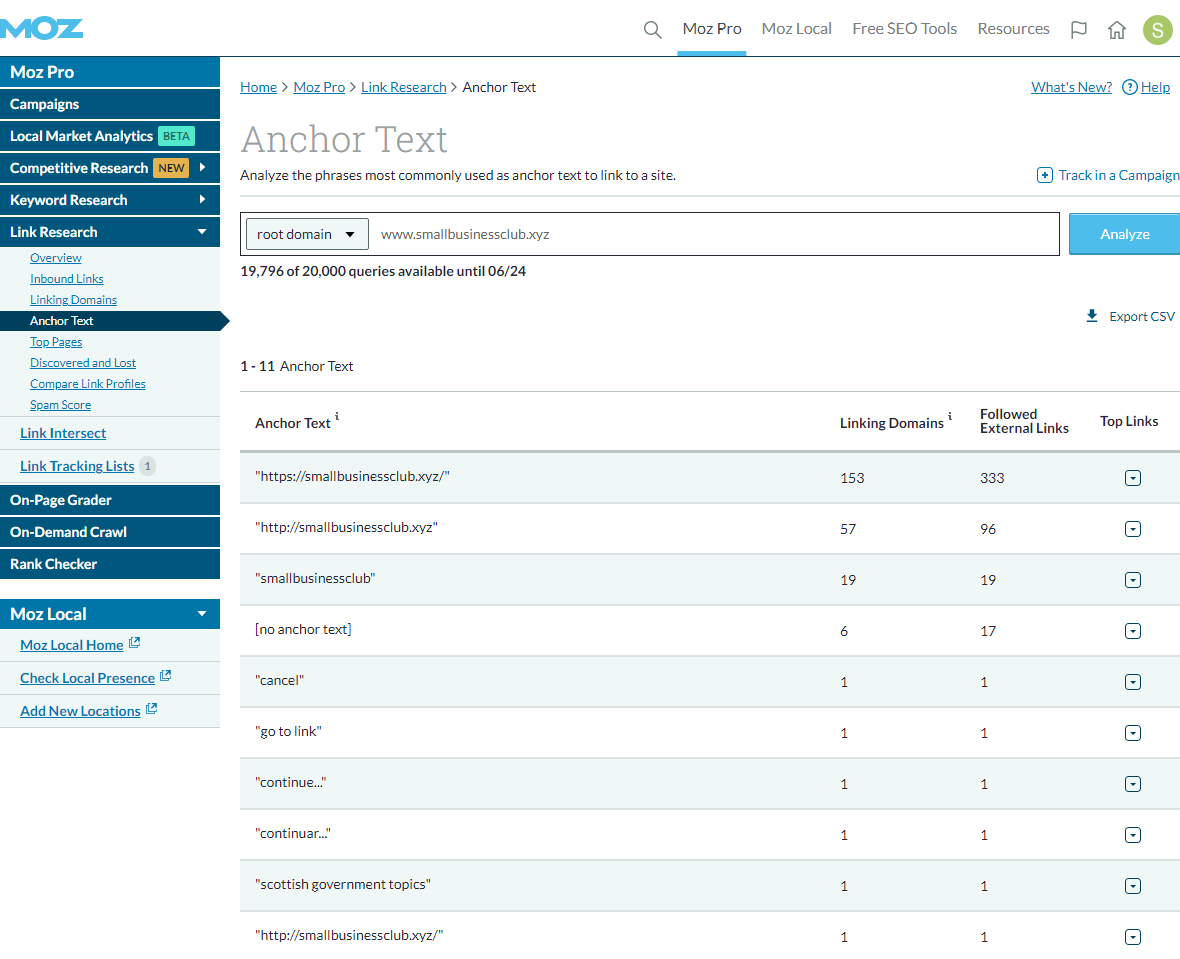
Task: Open On-Demand Crawl in sidebar
Action: click(x=110, y=532)
